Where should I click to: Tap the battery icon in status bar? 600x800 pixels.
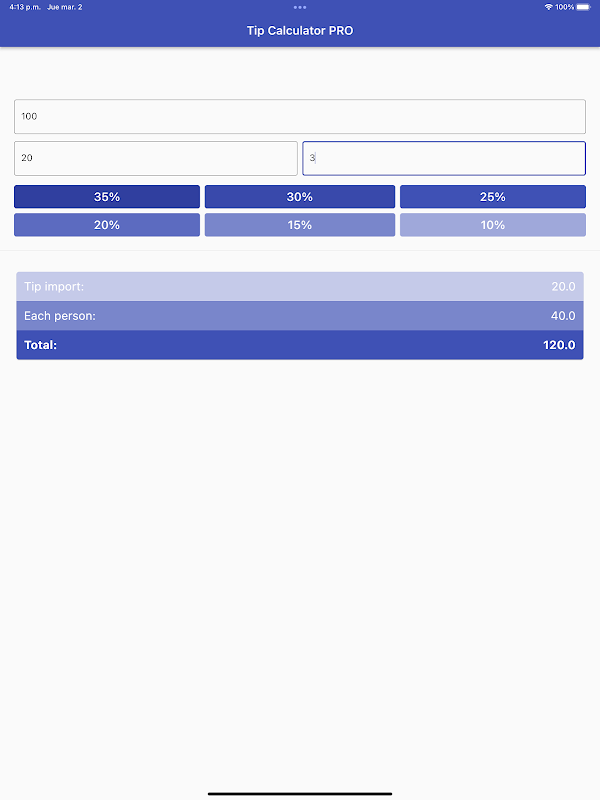click(583, 7)
